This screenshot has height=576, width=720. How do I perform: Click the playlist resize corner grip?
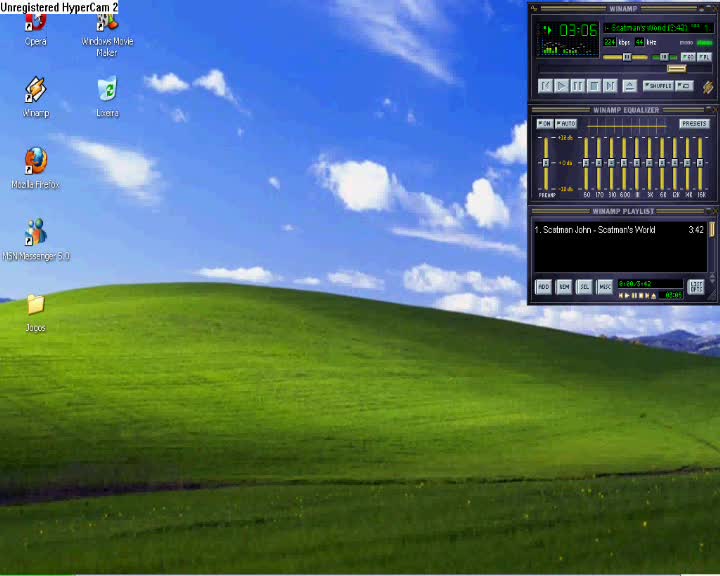(713, 296)
